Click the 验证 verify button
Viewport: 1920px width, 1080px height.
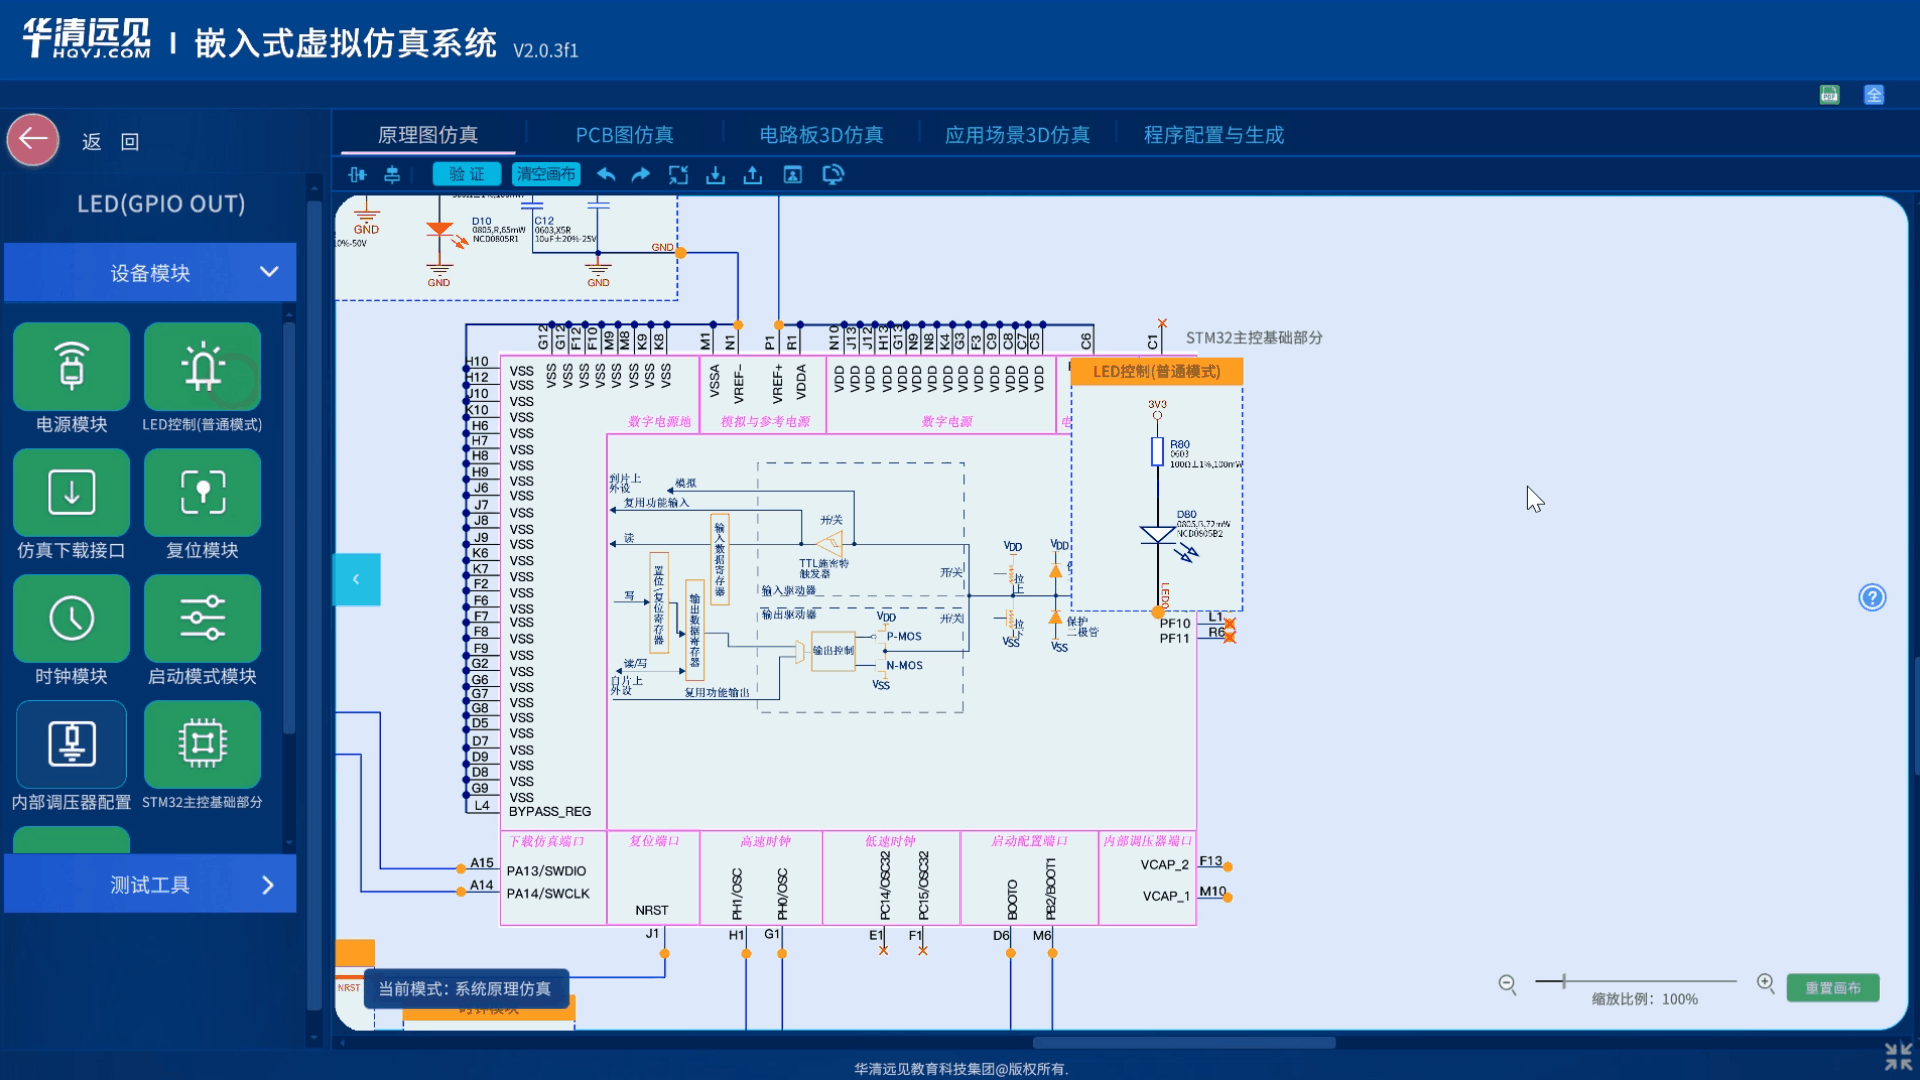466,174
